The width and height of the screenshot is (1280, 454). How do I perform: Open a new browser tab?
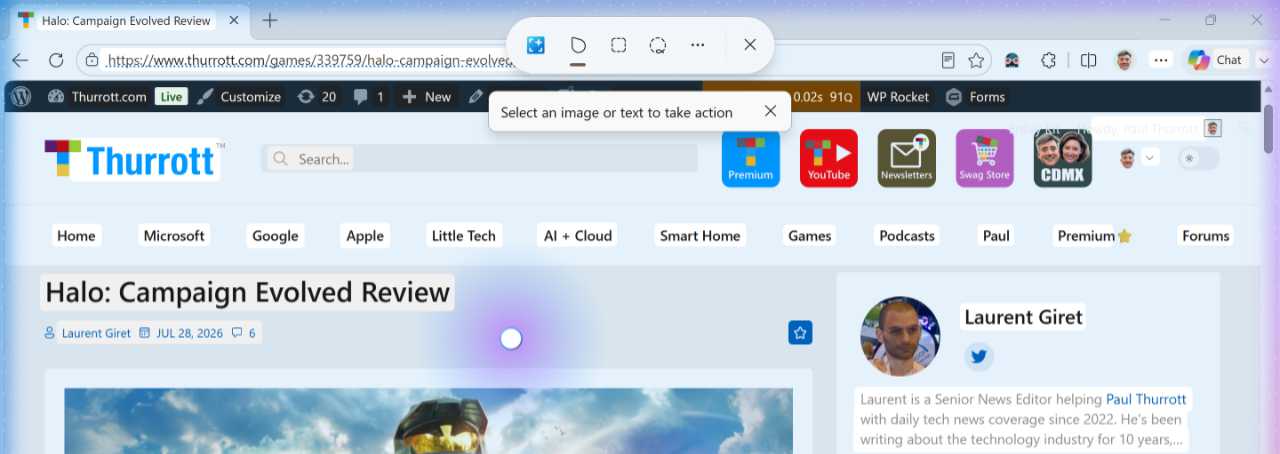point(270,20)
